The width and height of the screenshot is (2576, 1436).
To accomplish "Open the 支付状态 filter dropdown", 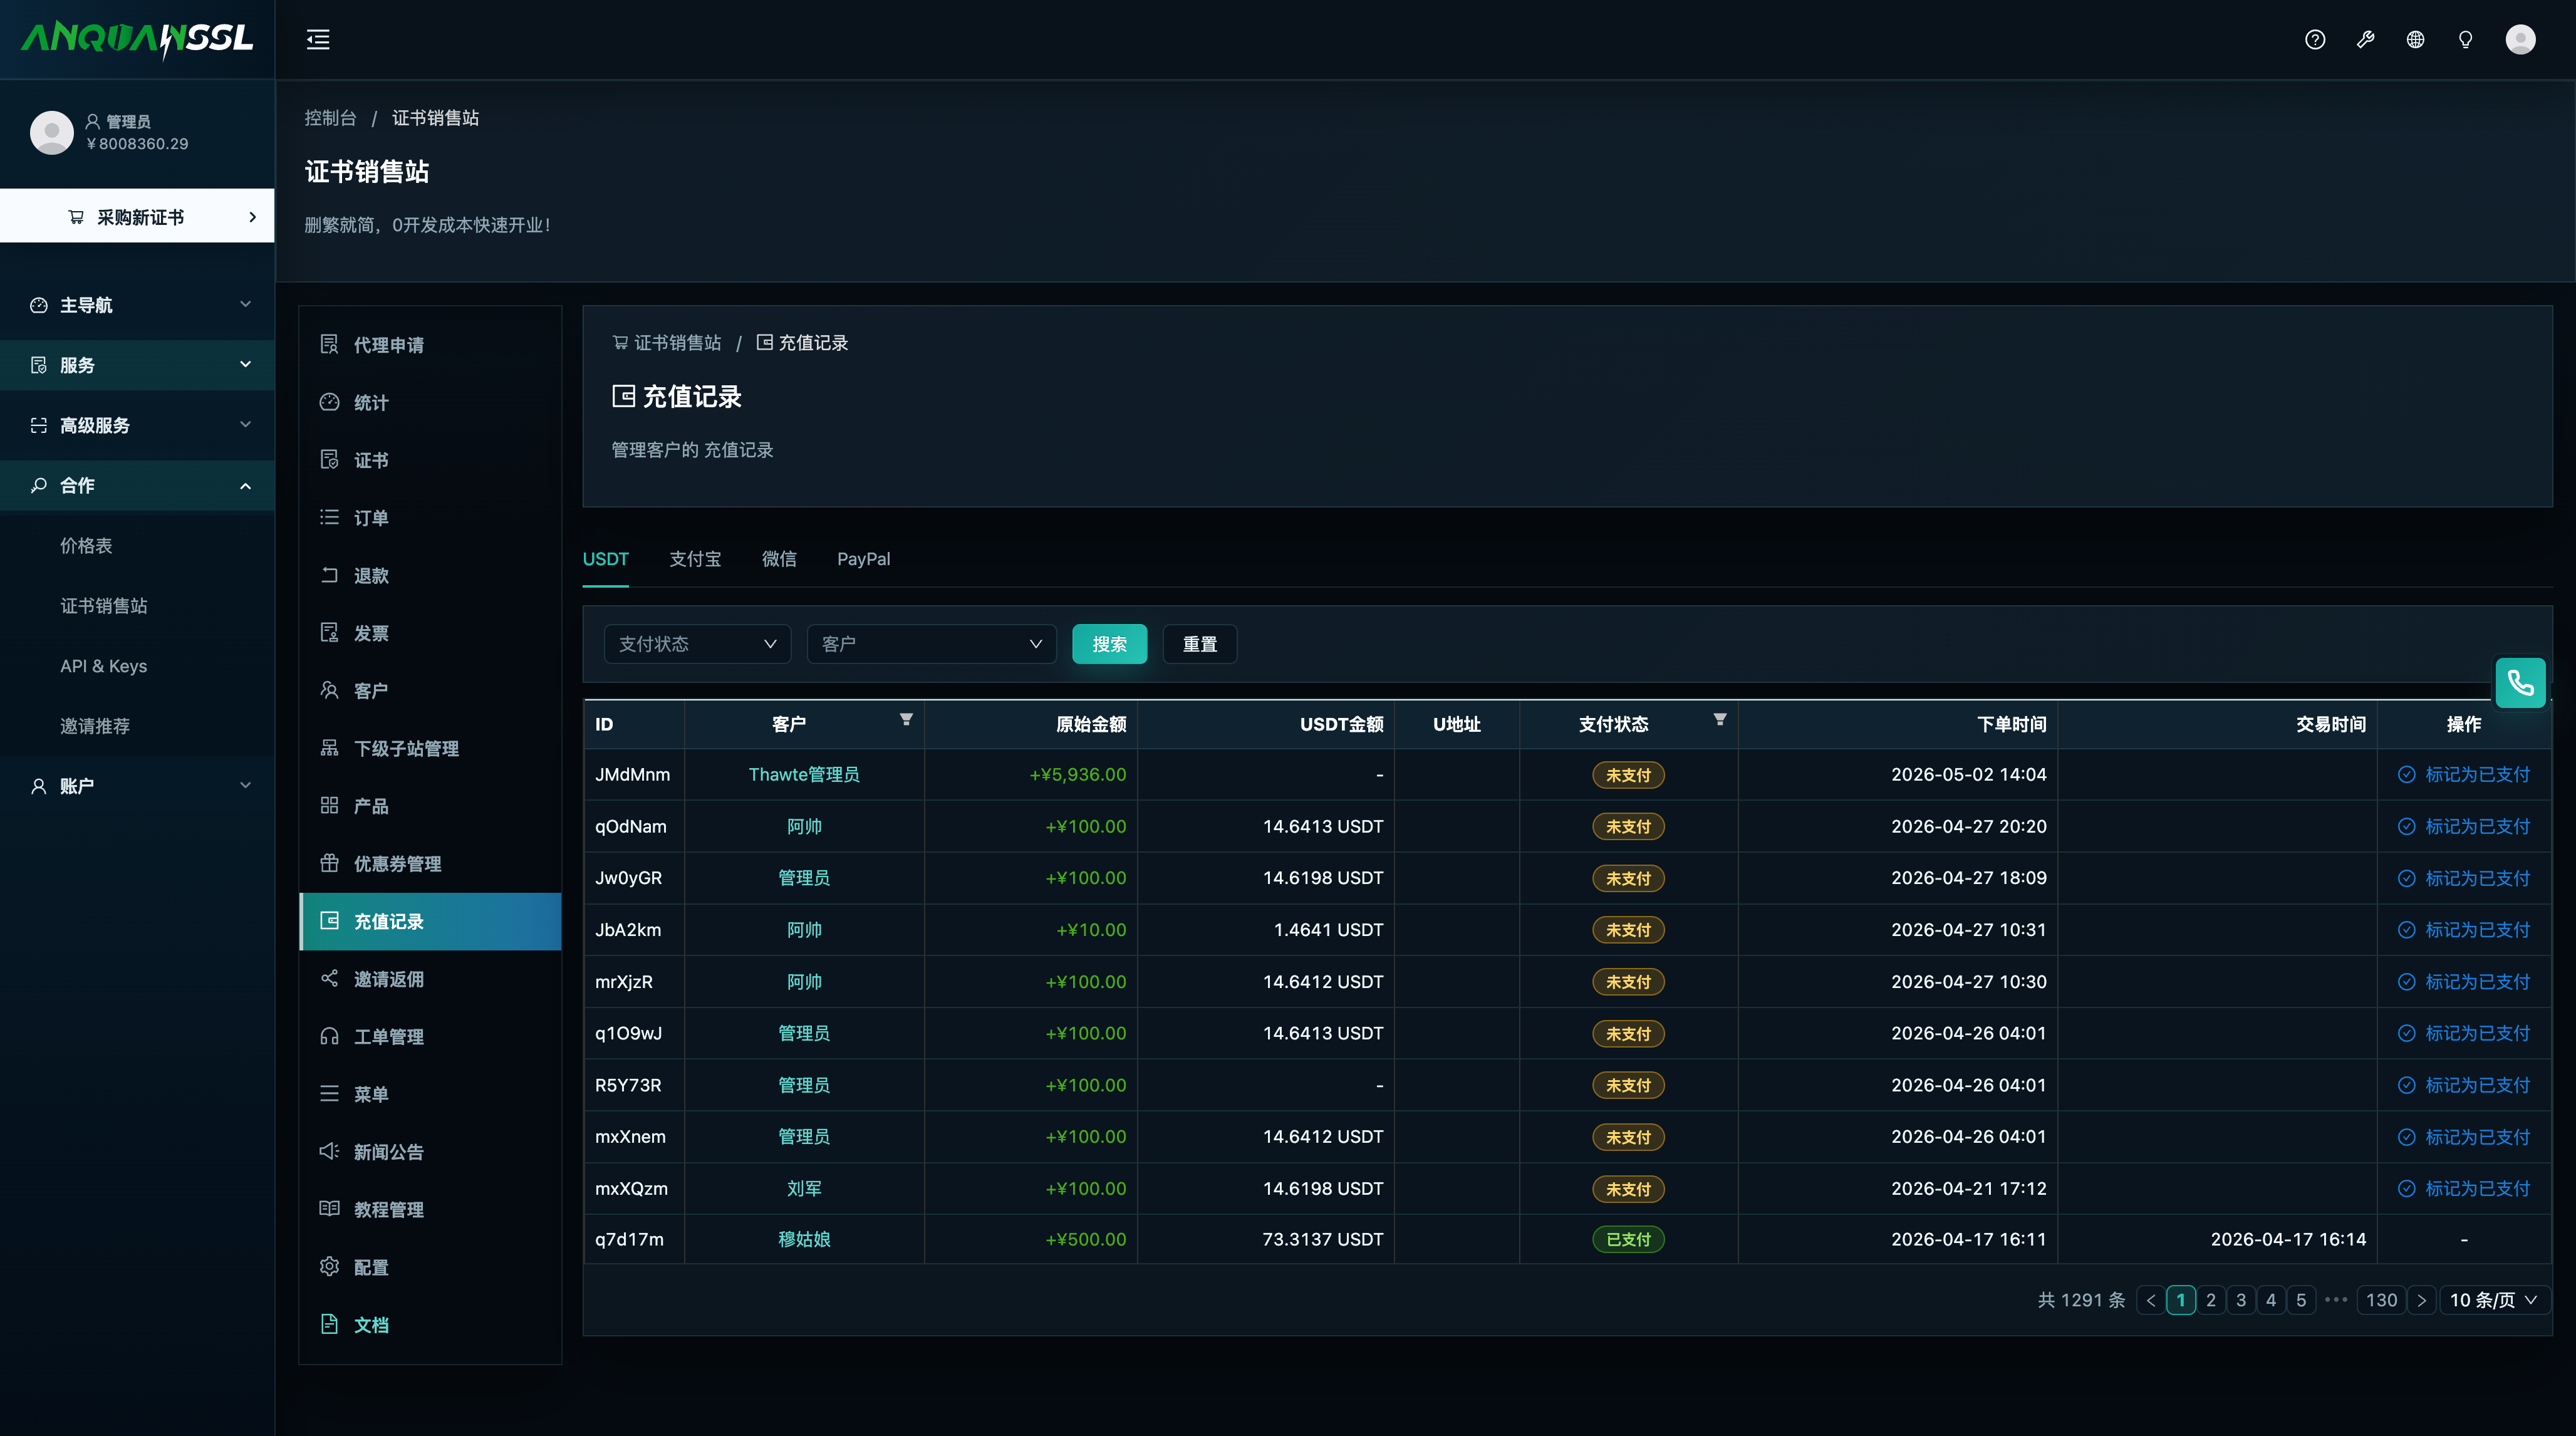I will click(697, 644).
